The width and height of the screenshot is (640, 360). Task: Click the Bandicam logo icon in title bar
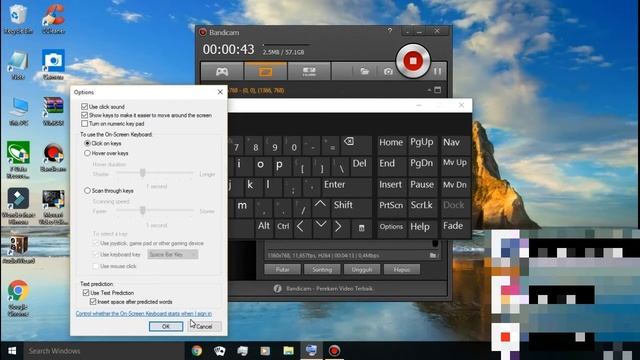[203, 32]
